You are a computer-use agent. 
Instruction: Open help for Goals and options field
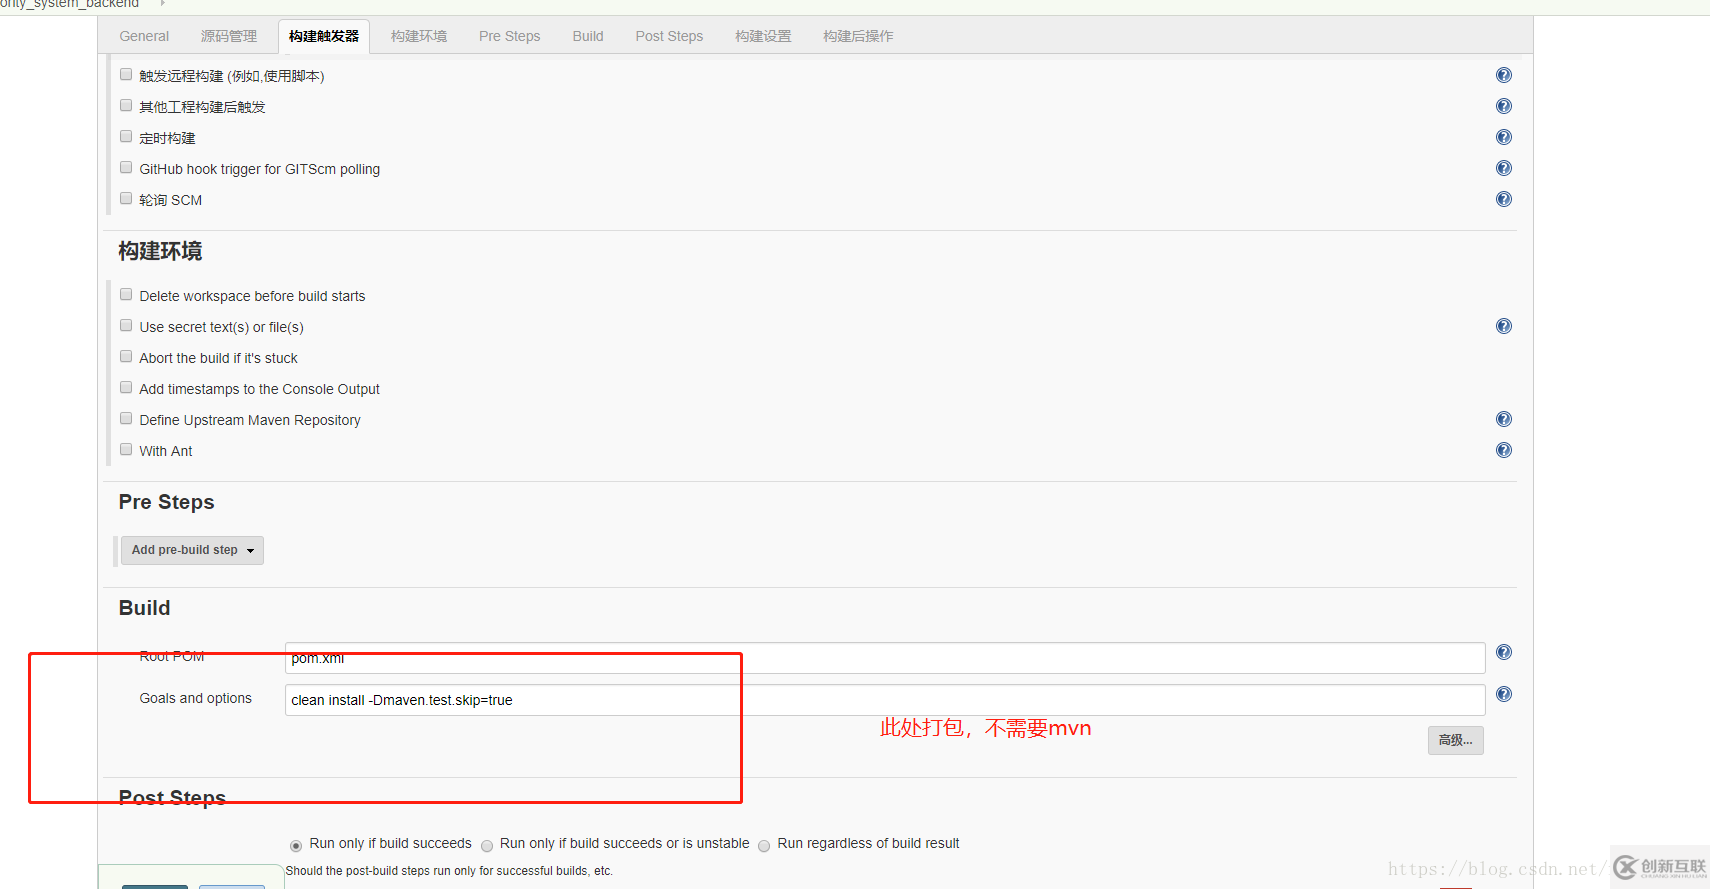click(x=1503, y=694)
